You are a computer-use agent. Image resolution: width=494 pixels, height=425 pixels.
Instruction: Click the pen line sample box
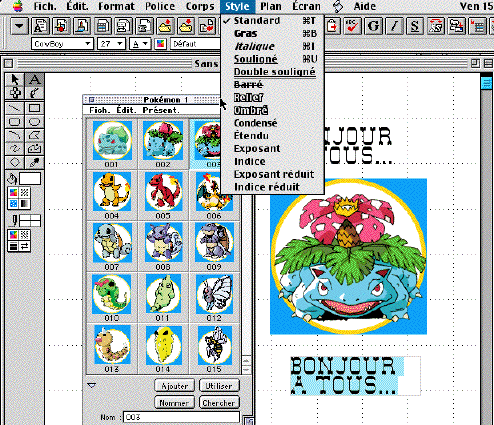(30, 221)
